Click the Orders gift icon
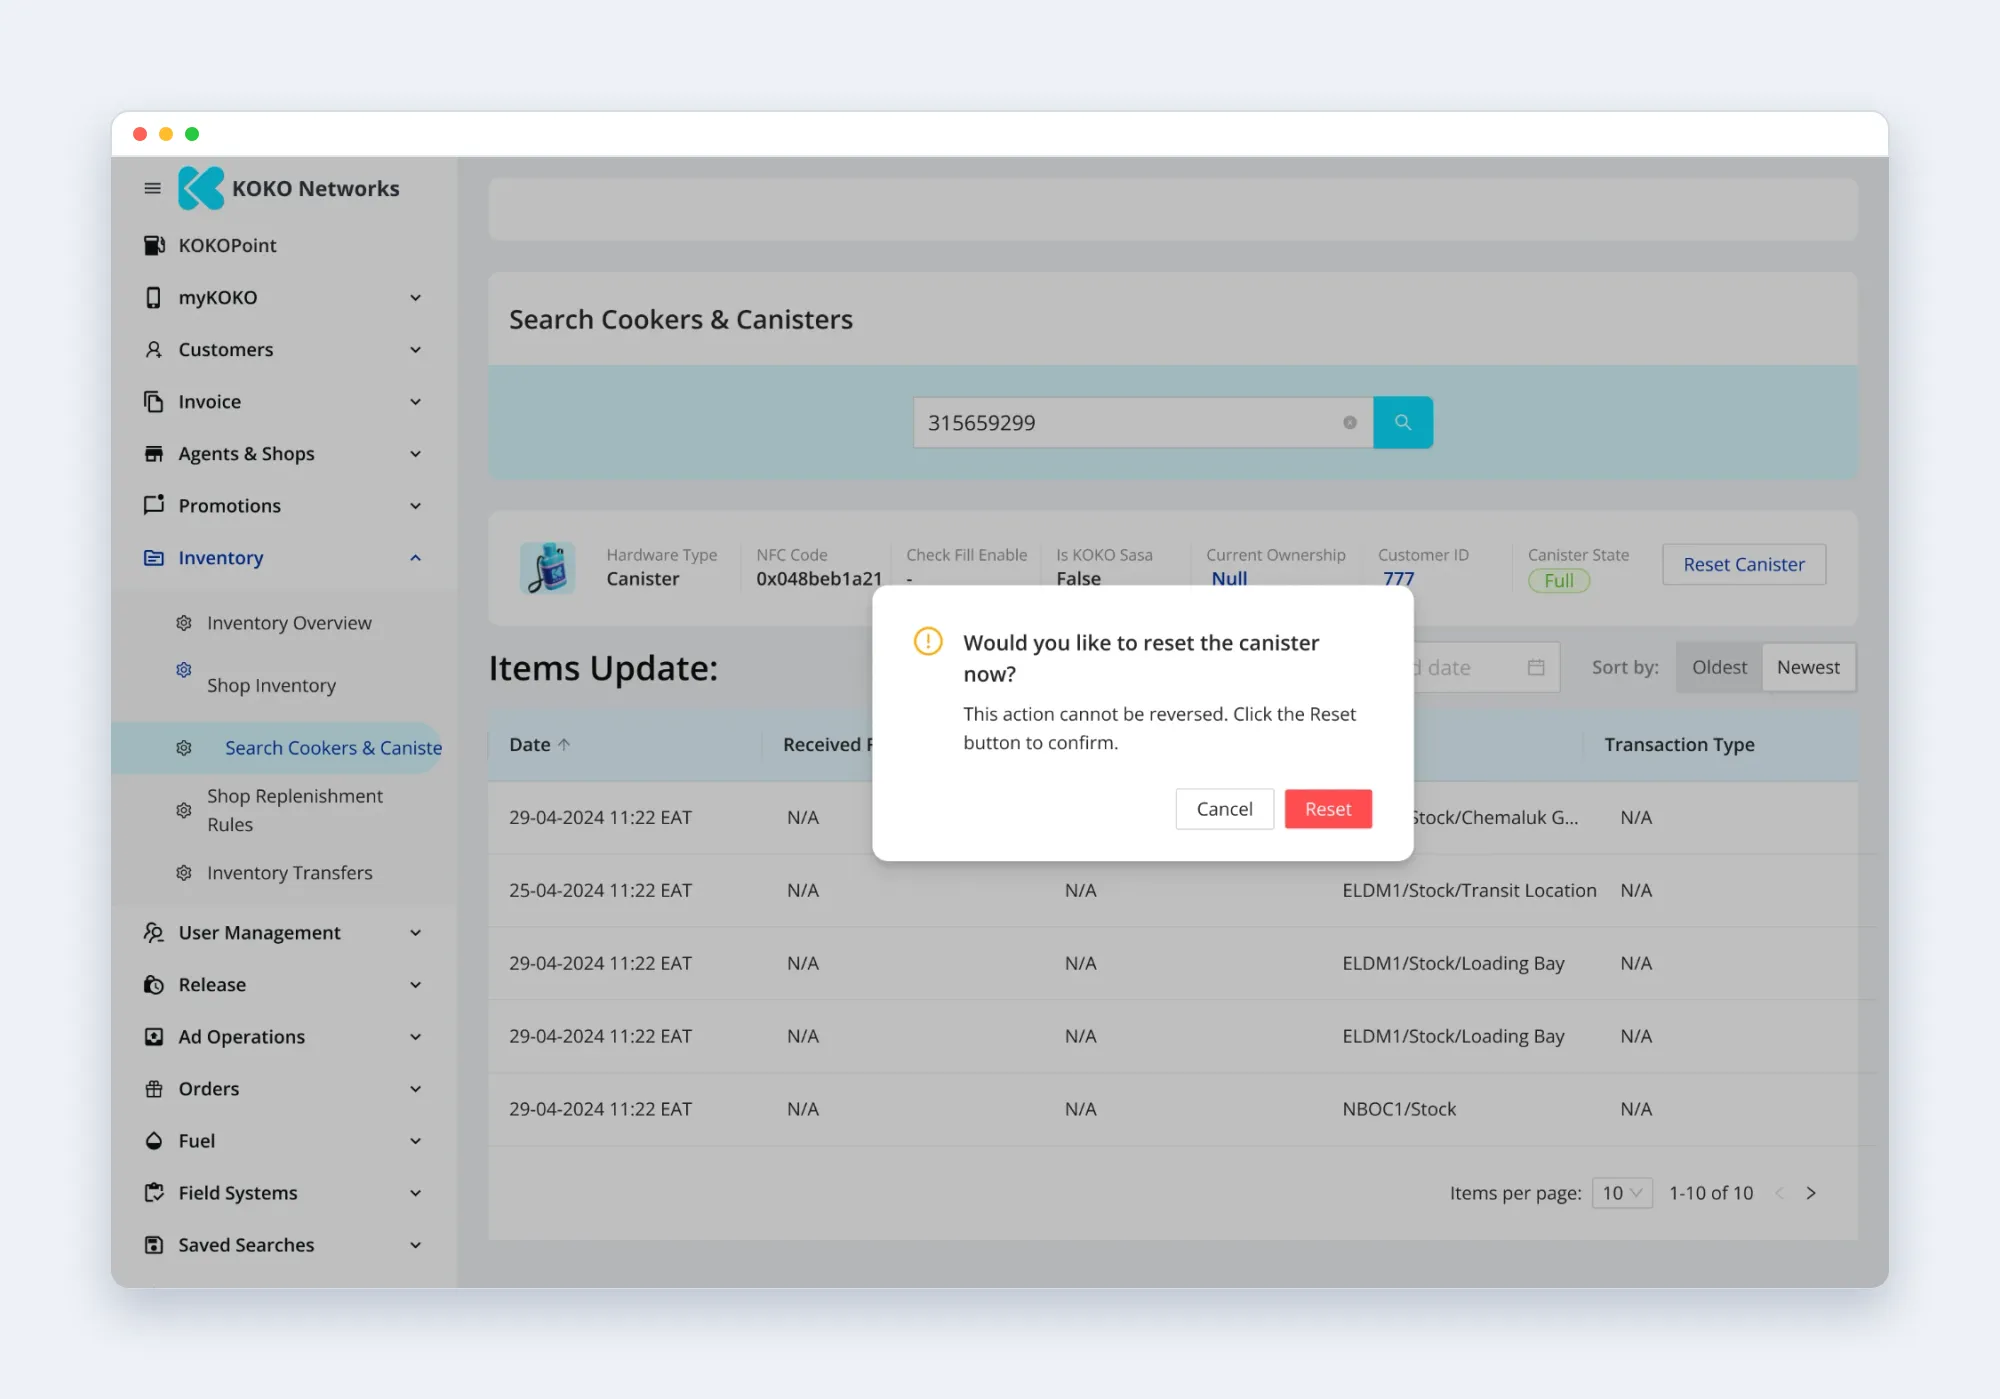Viewport: 2000px width, 1399px height. tap(153, 1088)
